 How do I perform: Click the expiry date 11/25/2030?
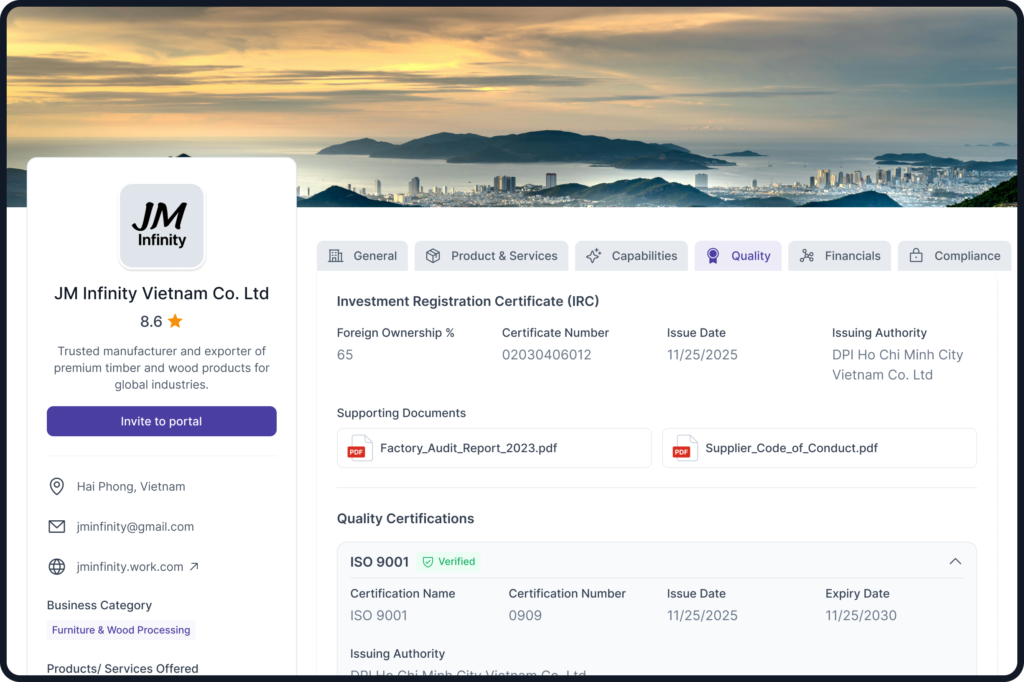(x=861, y=615)
